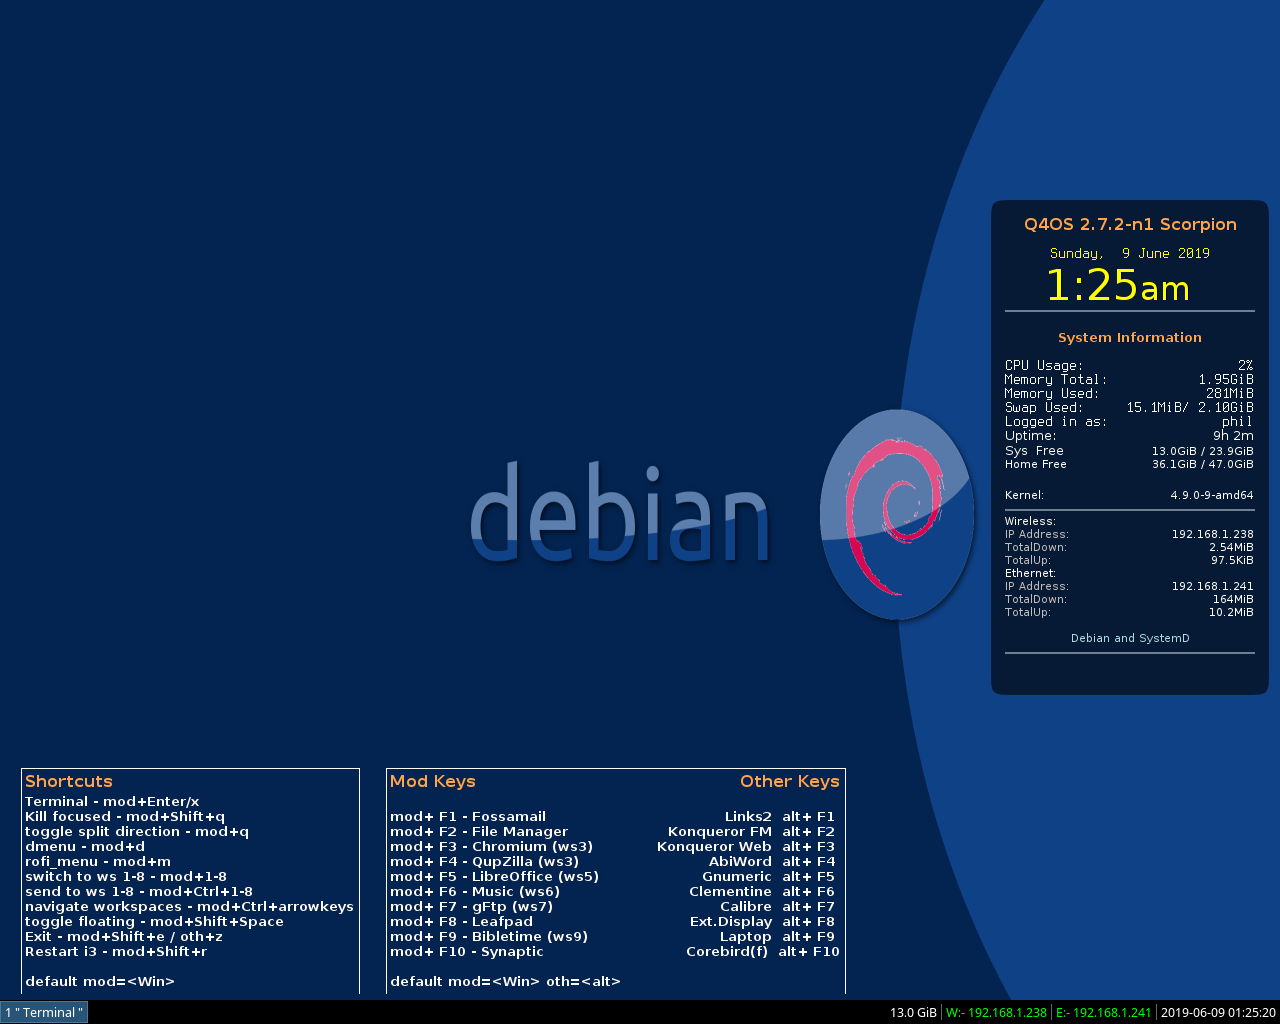Click the Konqueror Web alt+ F3 entry
This screenshot has height=1024, width=1280.
tap(746, 847)
